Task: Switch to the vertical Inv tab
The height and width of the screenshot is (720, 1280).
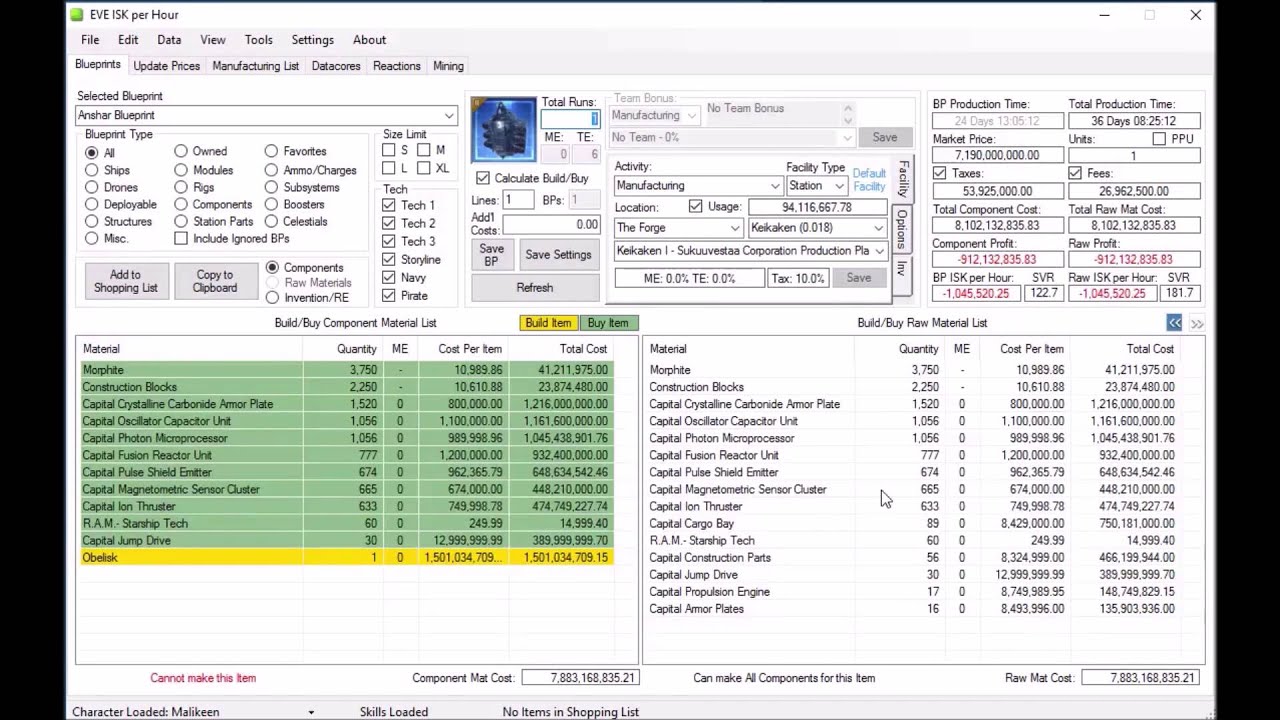Action: coord(902,268)
